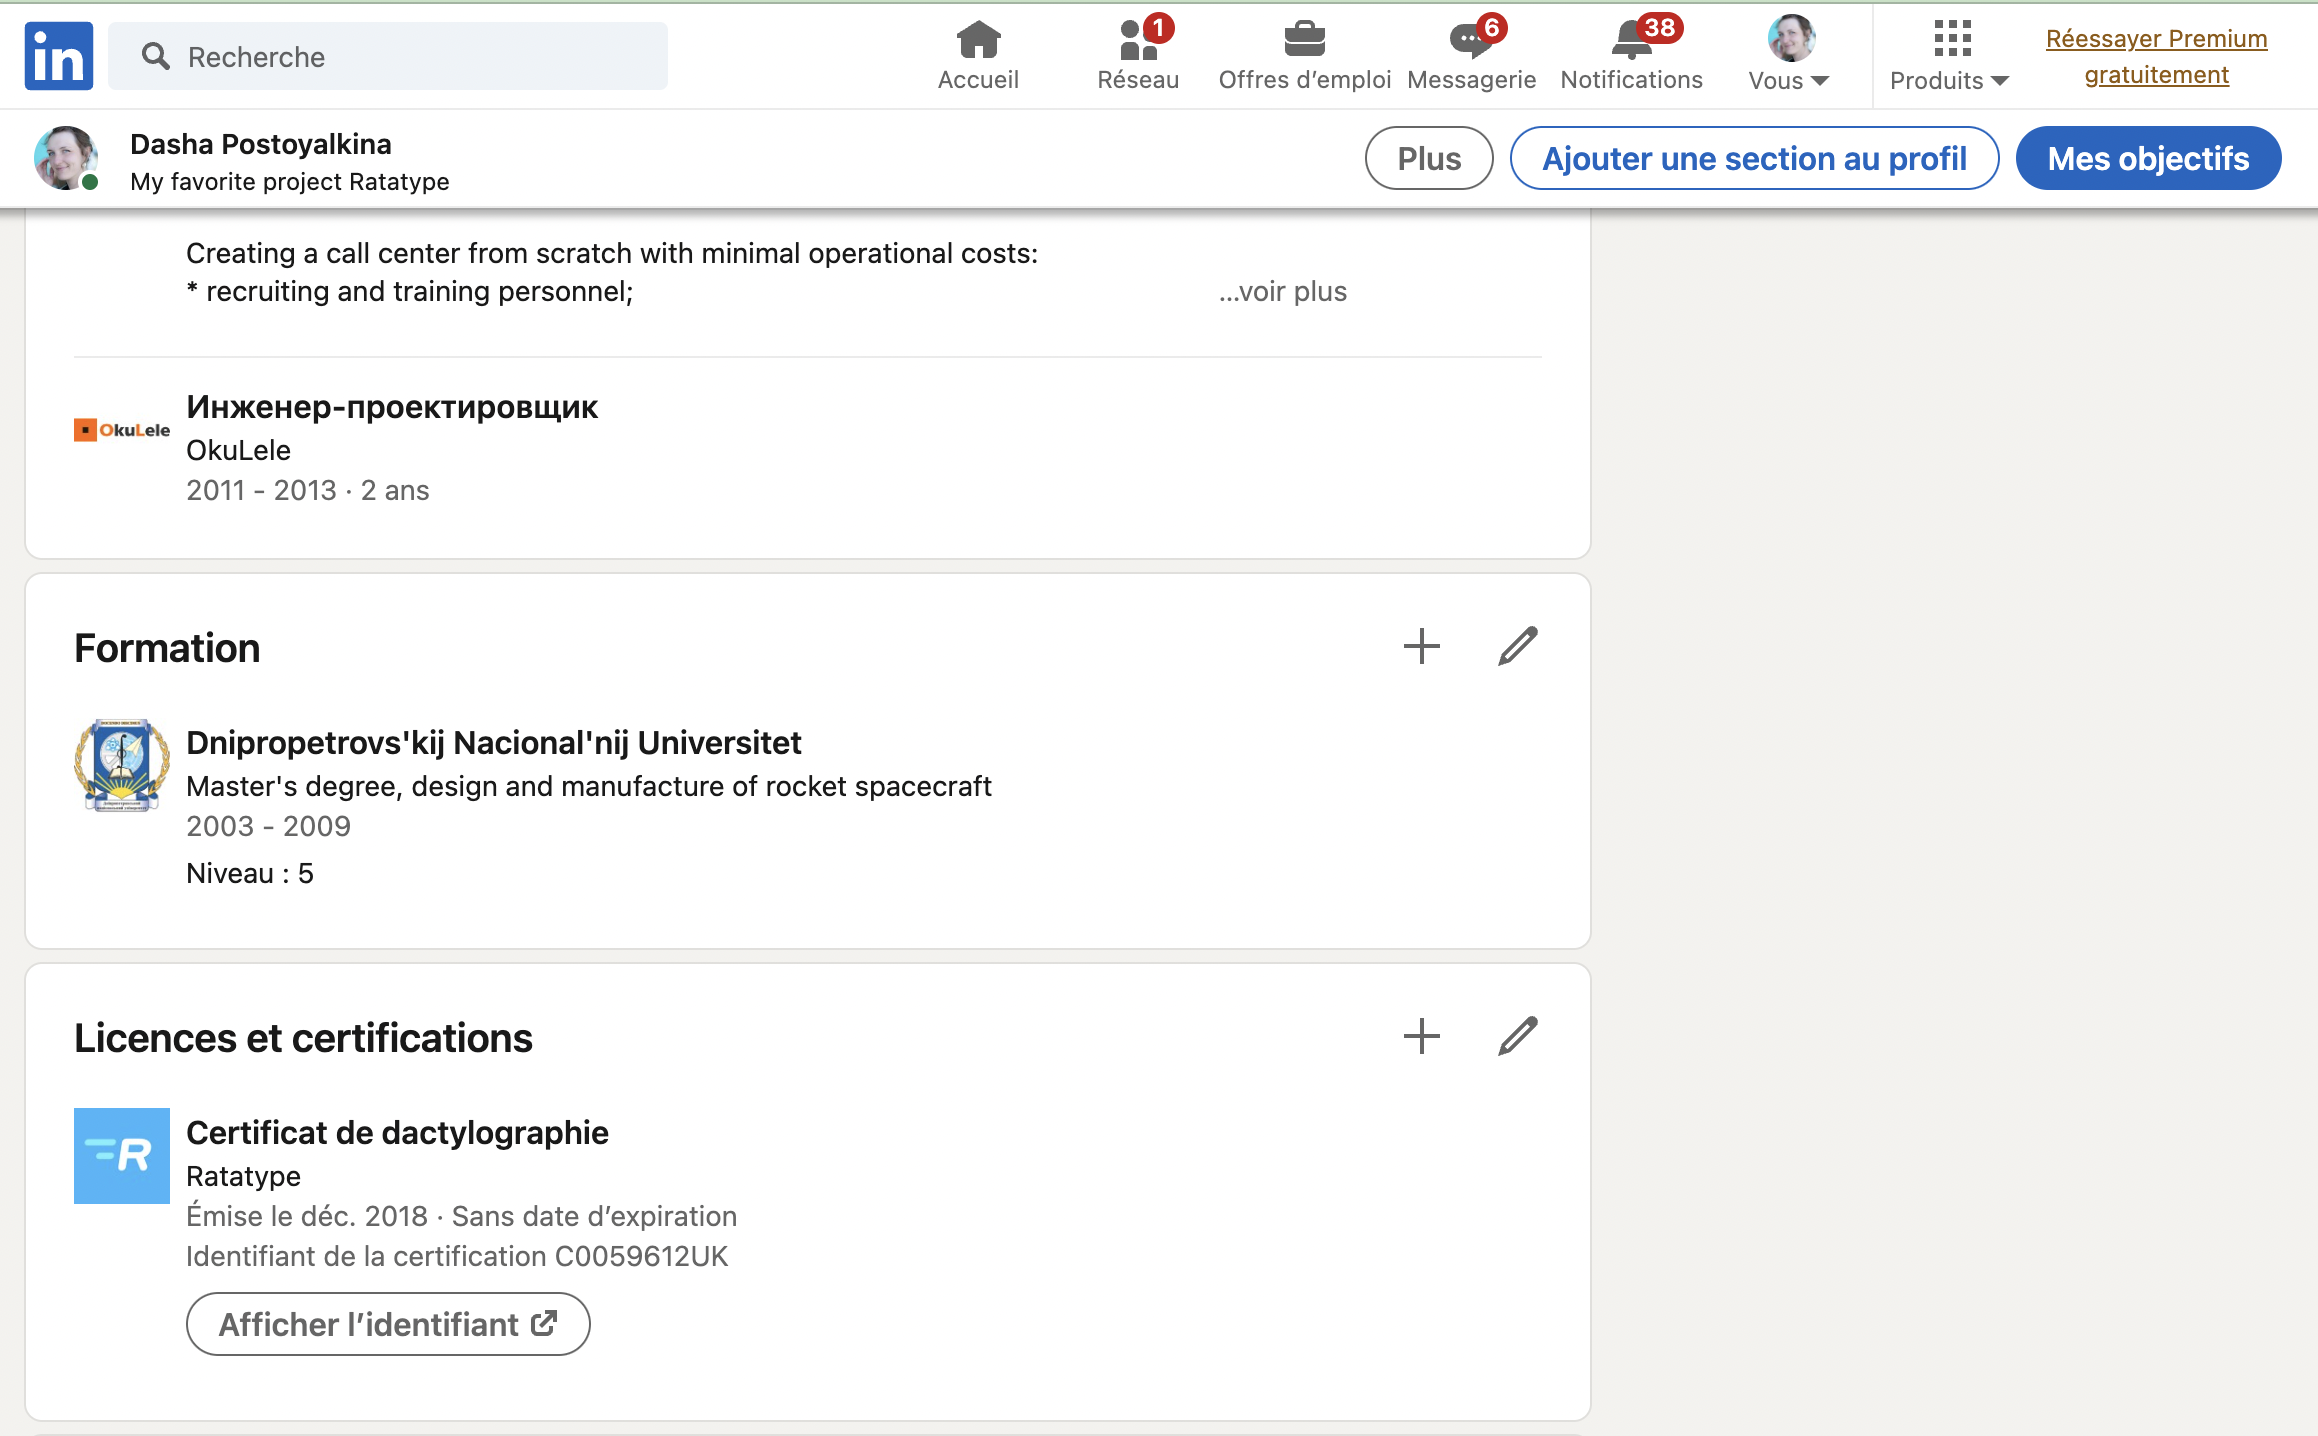
Task: Click Réessayer Premium gratuitement link
Action: pyautogui.click(x=2156, y=56)
